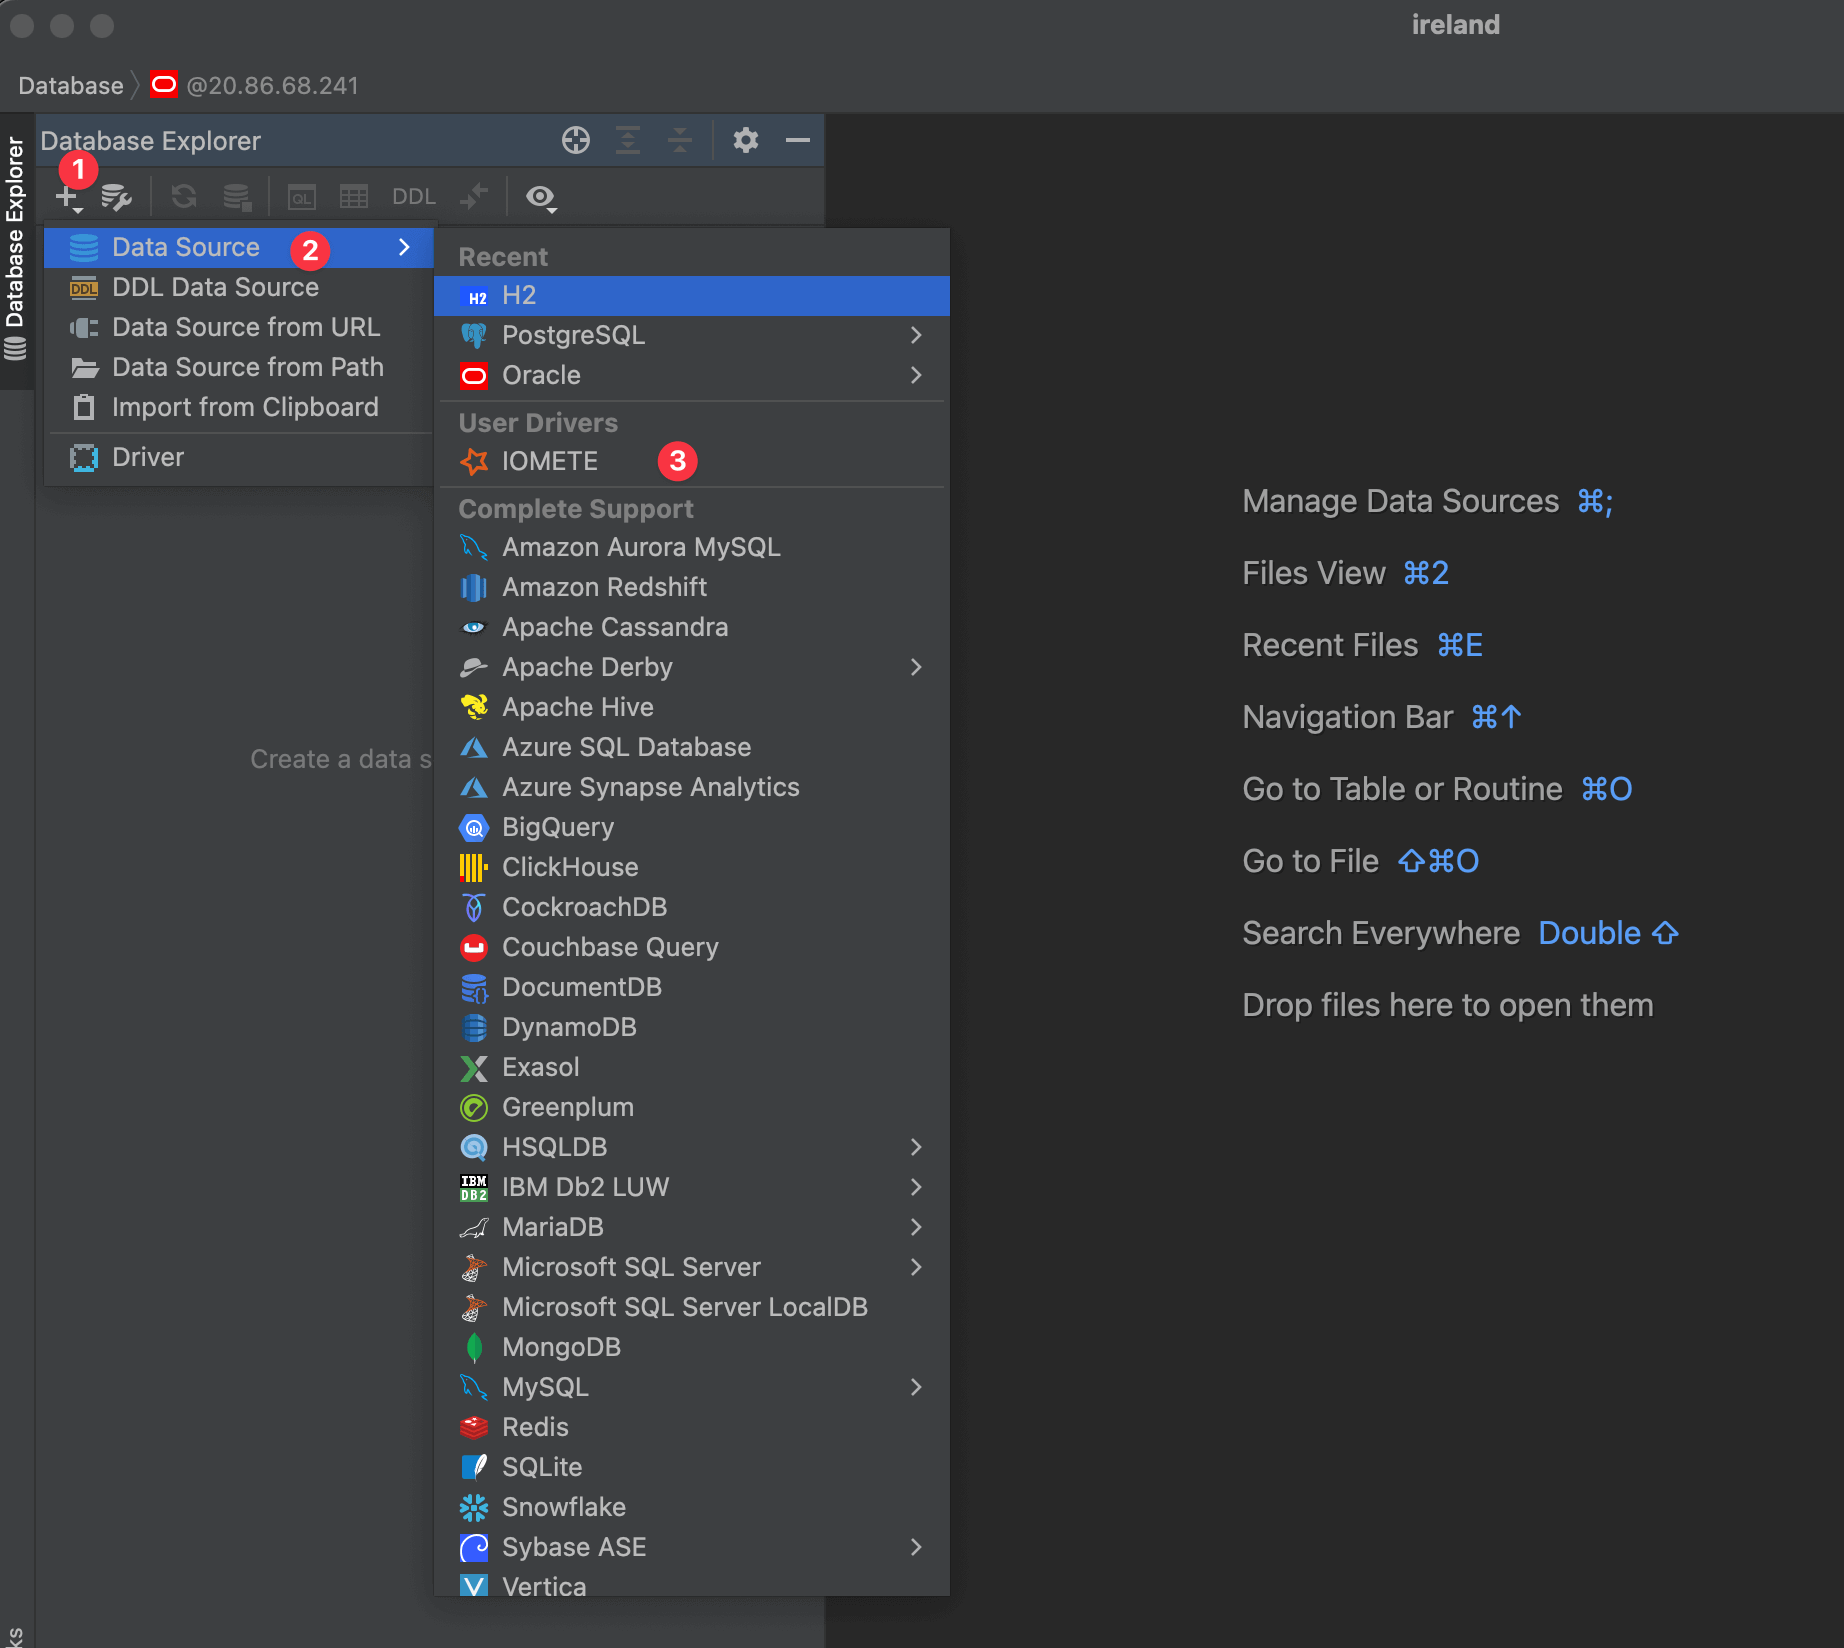Select H2 from the Recent list
Image resolution: width=1844 pixels, height=1648 pixels.
pyautogui.click(x=692, y=295)
